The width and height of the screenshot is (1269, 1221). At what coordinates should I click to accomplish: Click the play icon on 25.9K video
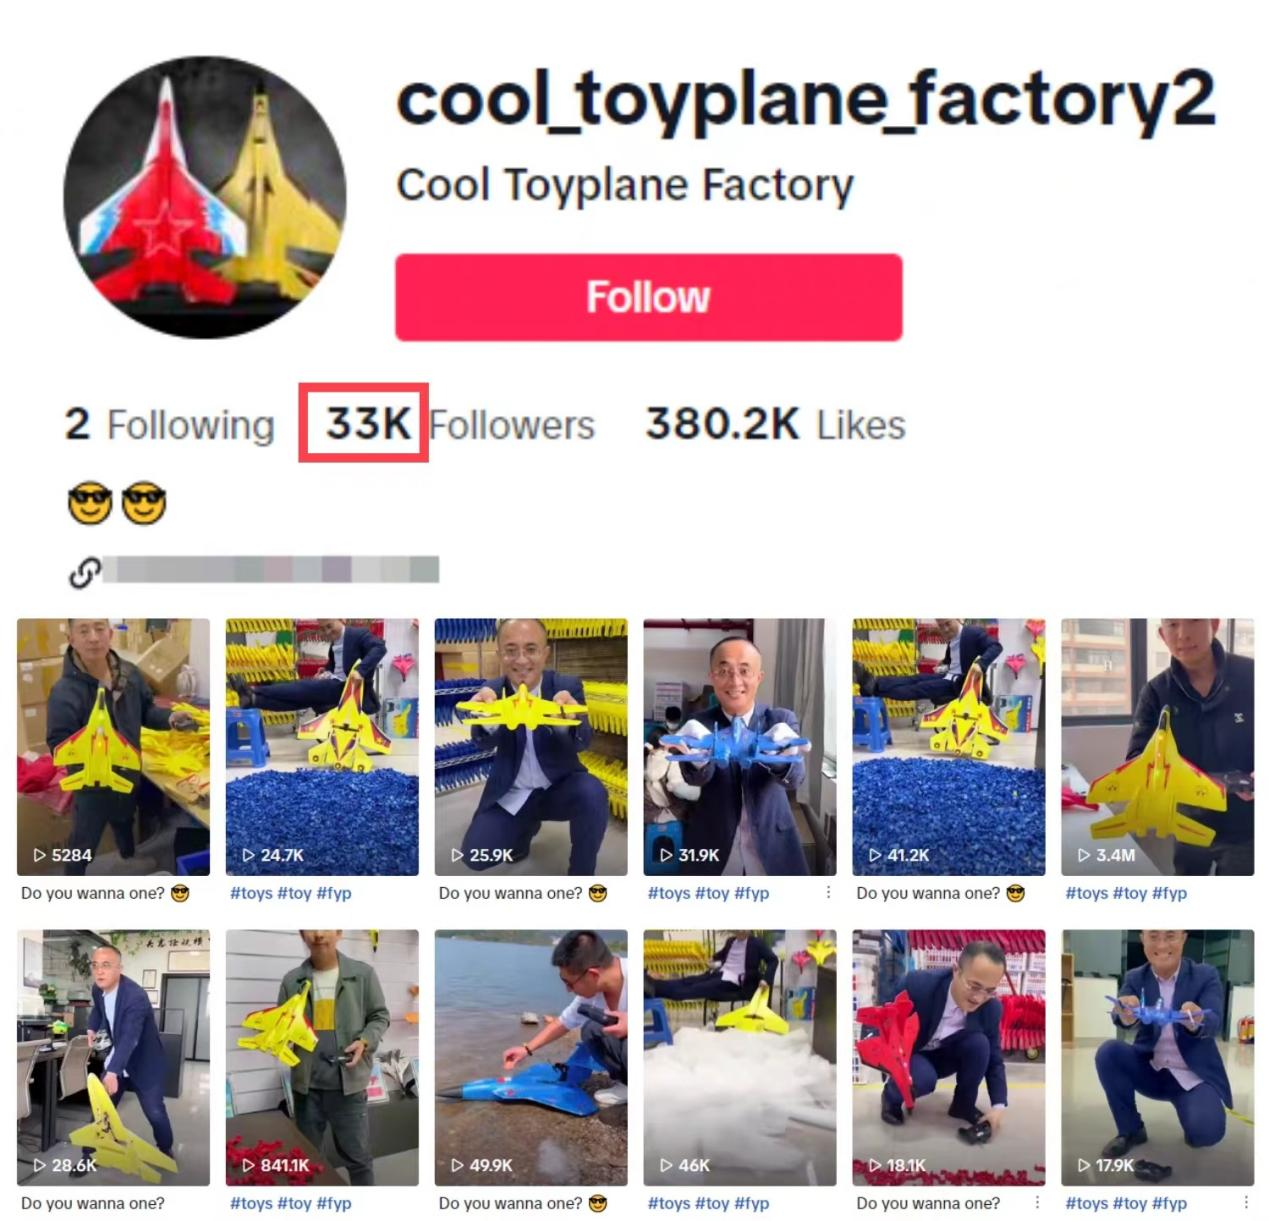click(x=457, y=855)
